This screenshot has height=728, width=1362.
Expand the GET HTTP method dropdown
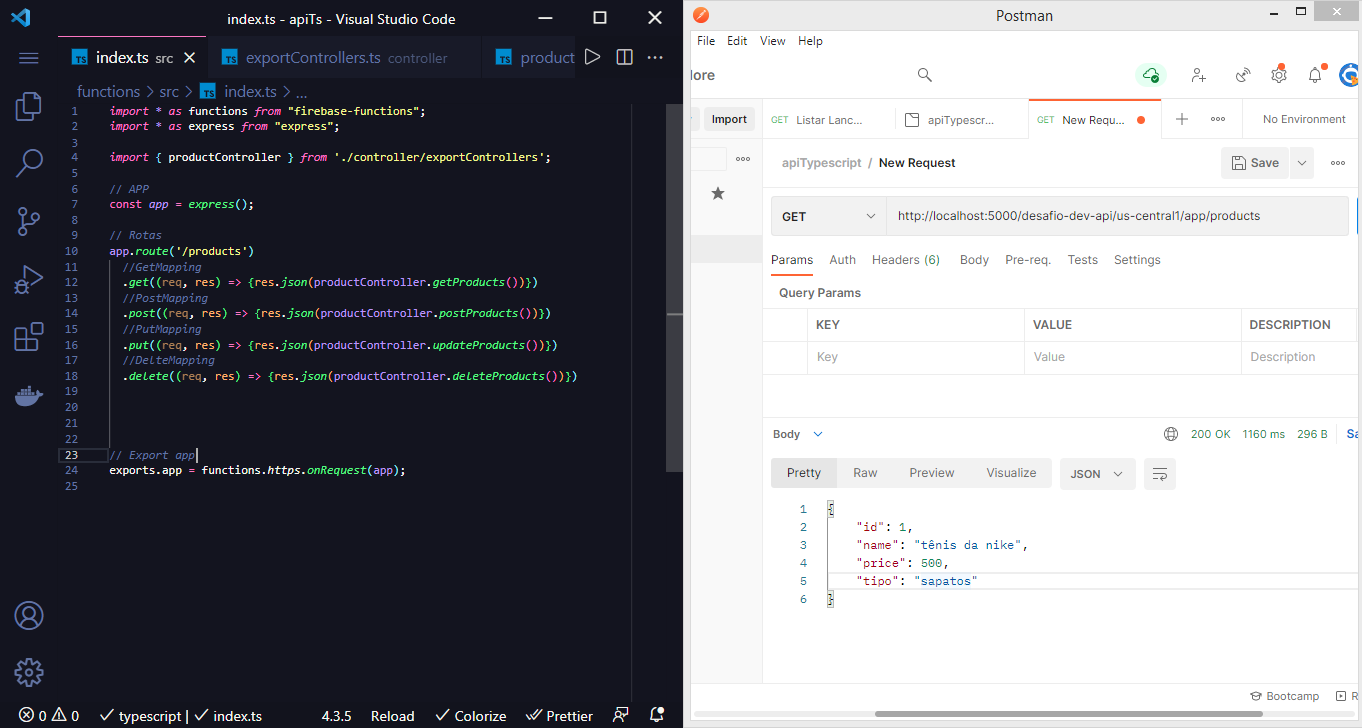pyautogui.click(x=829, y=216)
